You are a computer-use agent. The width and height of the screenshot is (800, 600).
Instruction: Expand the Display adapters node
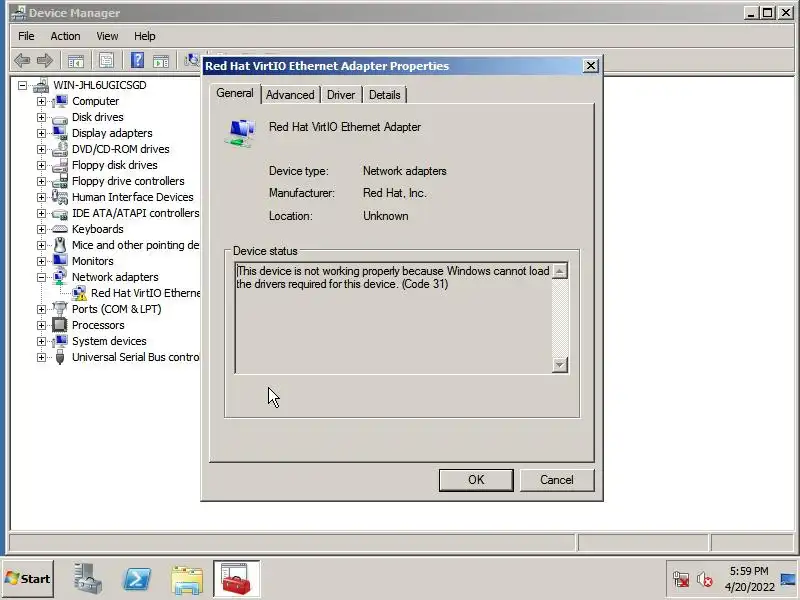coord(41,133)
